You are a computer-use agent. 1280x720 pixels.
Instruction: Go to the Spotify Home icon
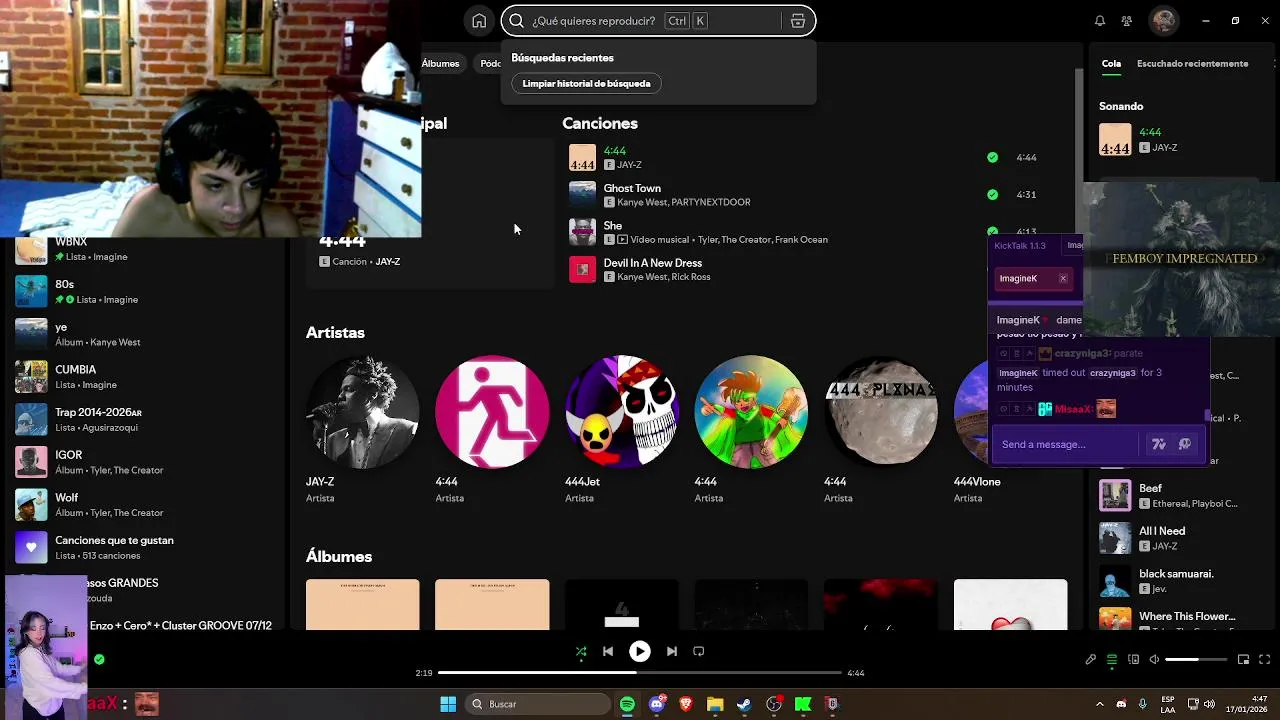(479, 21)
